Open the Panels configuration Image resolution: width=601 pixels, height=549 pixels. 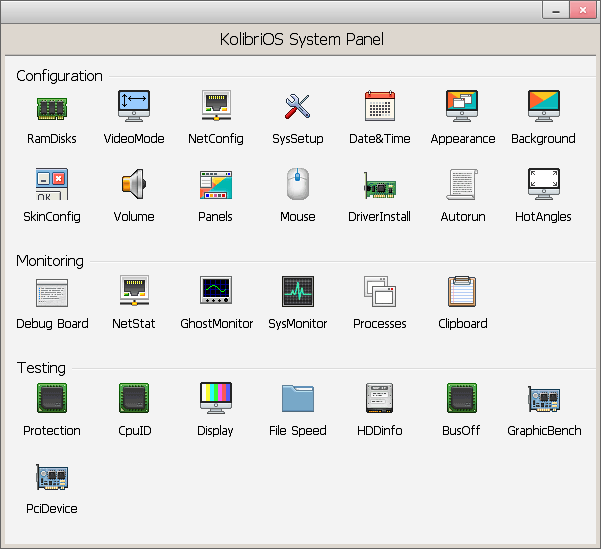[x=216, y=184]
